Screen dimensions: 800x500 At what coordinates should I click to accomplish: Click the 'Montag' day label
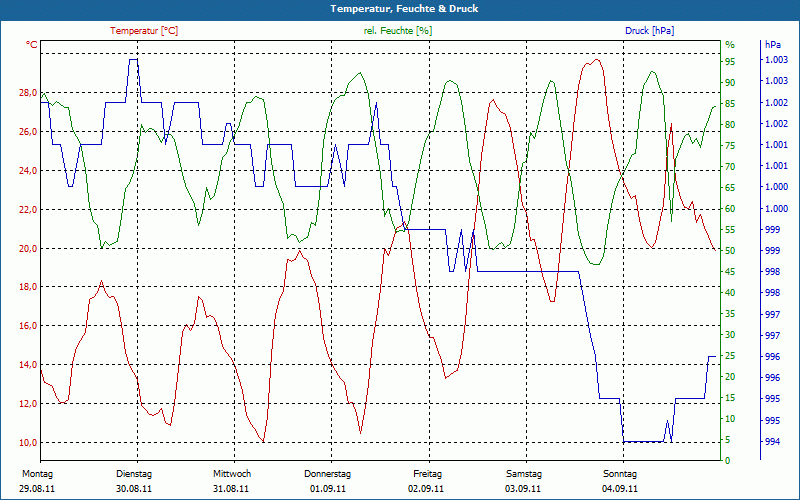38,474
